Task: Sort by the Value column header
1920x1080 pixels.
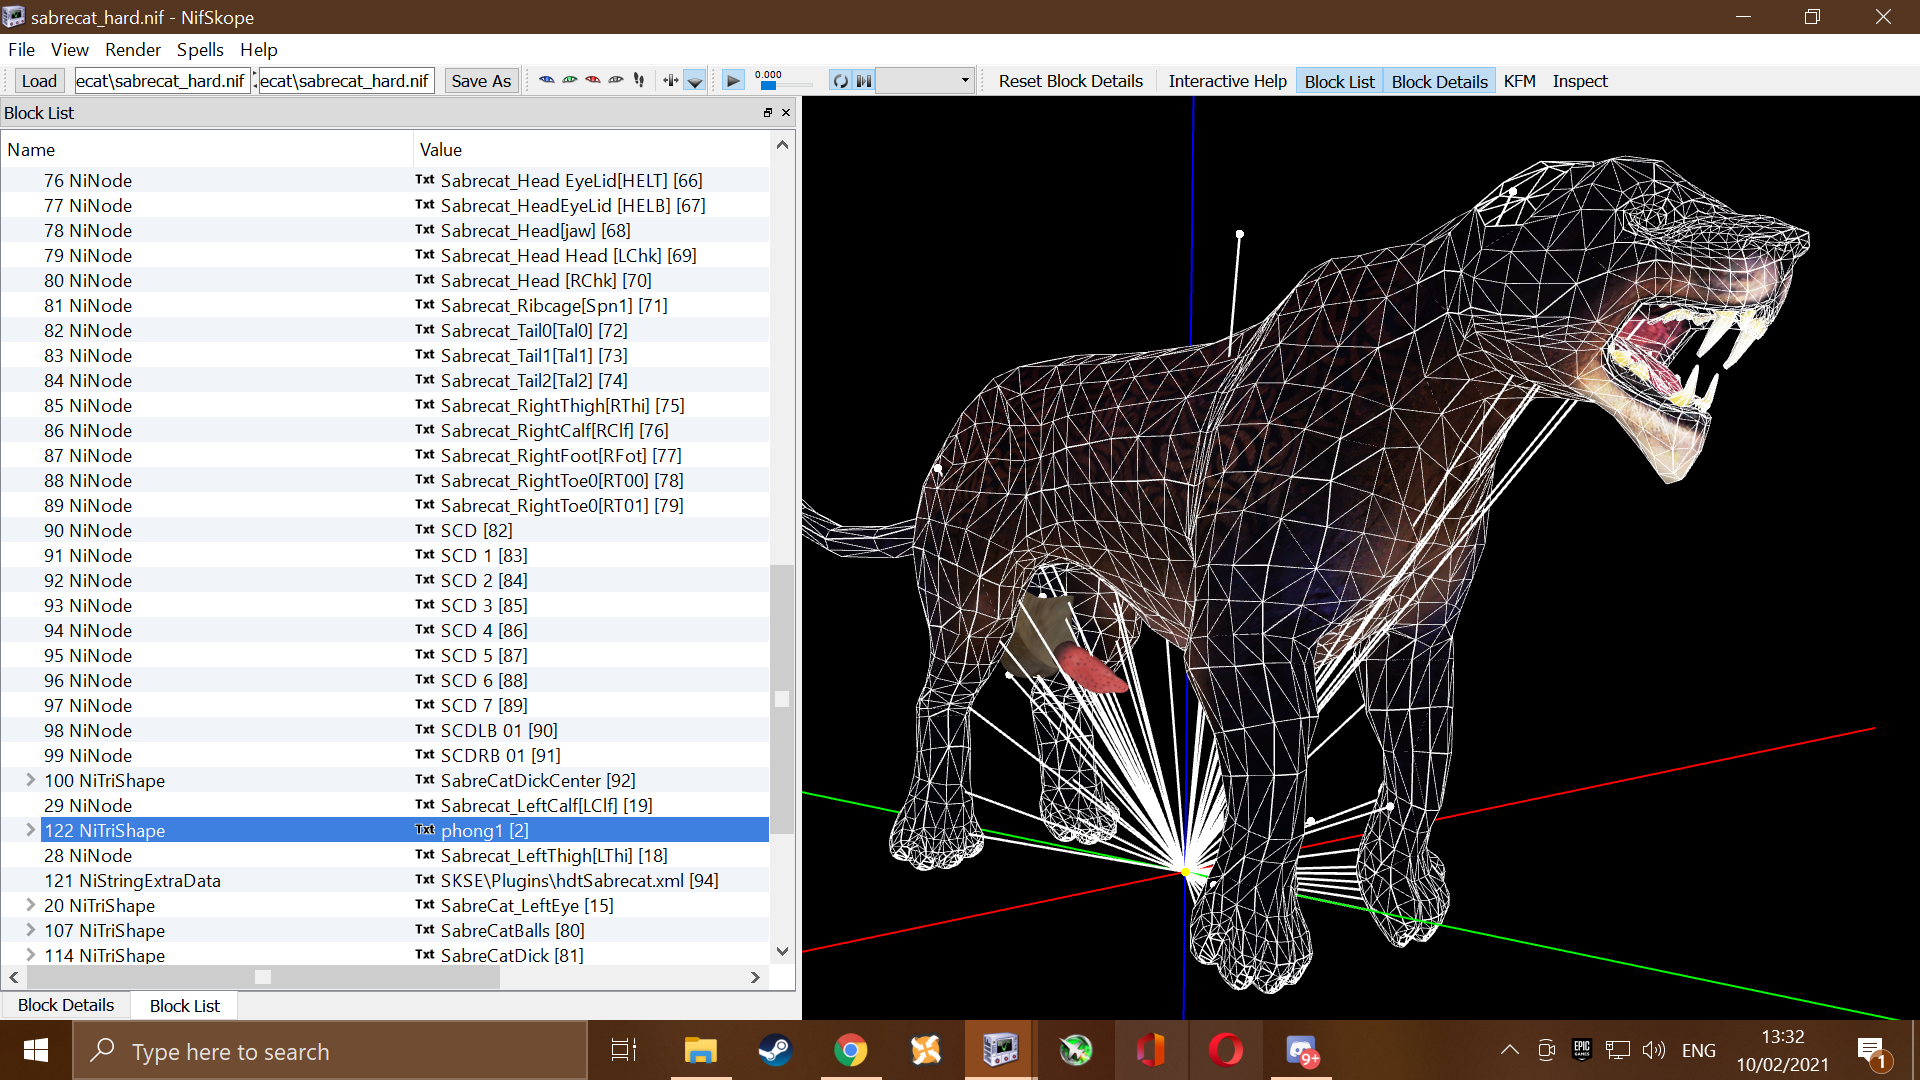Action: (591, 150)
